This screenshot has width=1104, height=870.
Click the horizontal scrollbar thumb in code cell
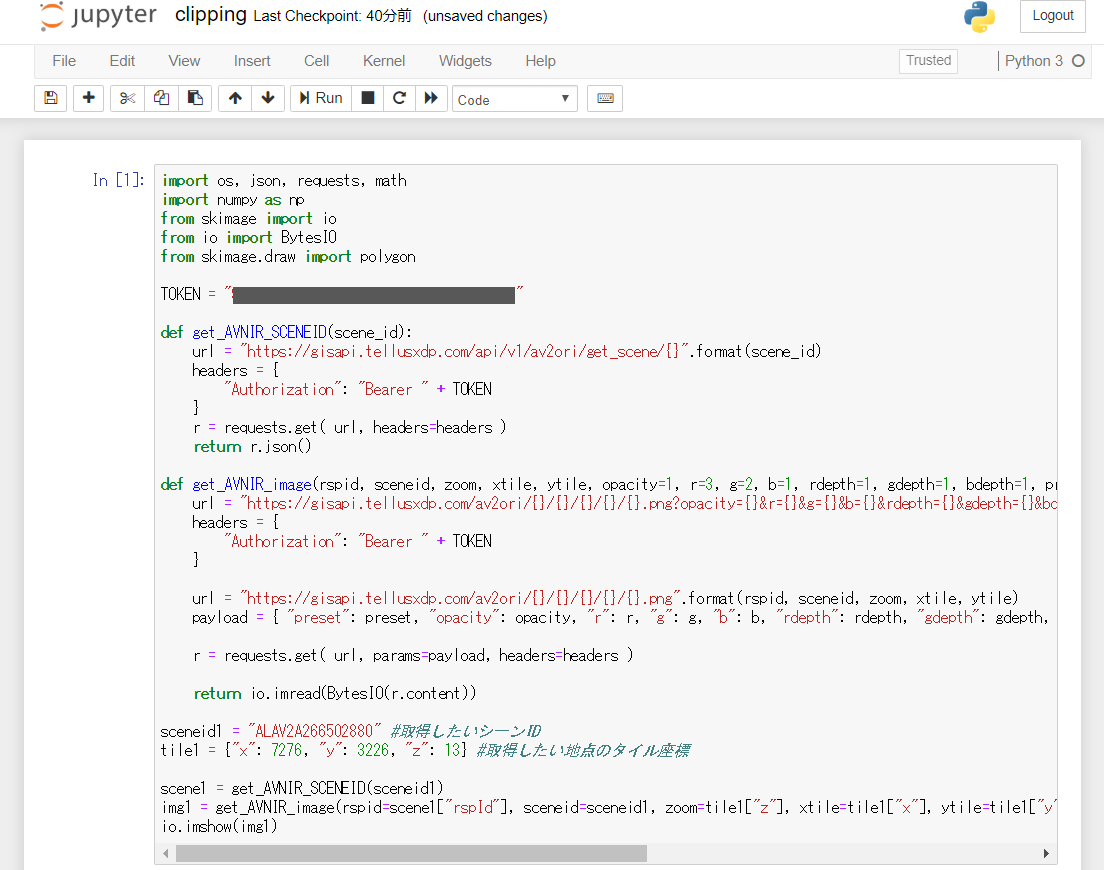[x=411, y=853]
